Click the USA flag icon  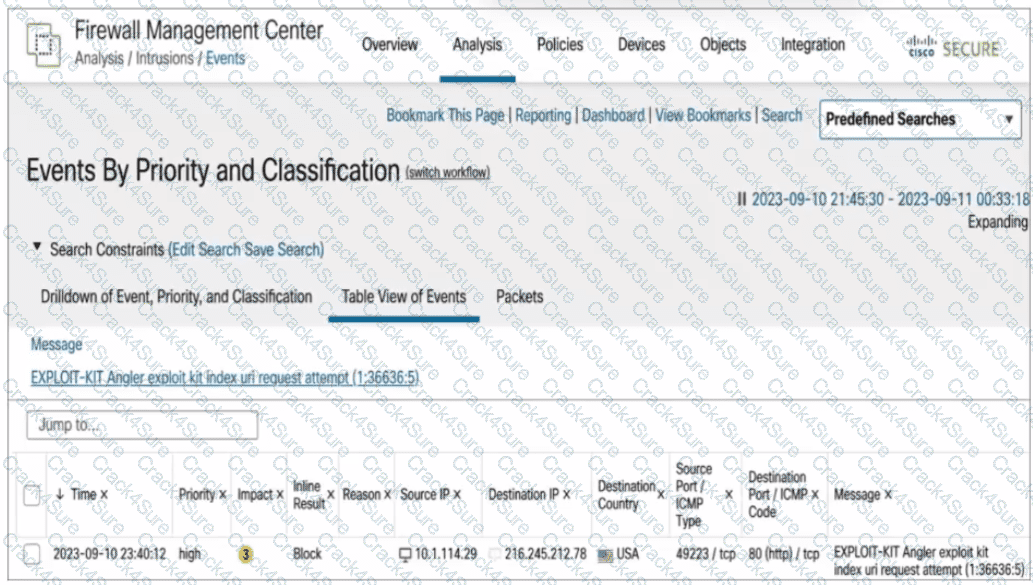(x=605, y=555)
